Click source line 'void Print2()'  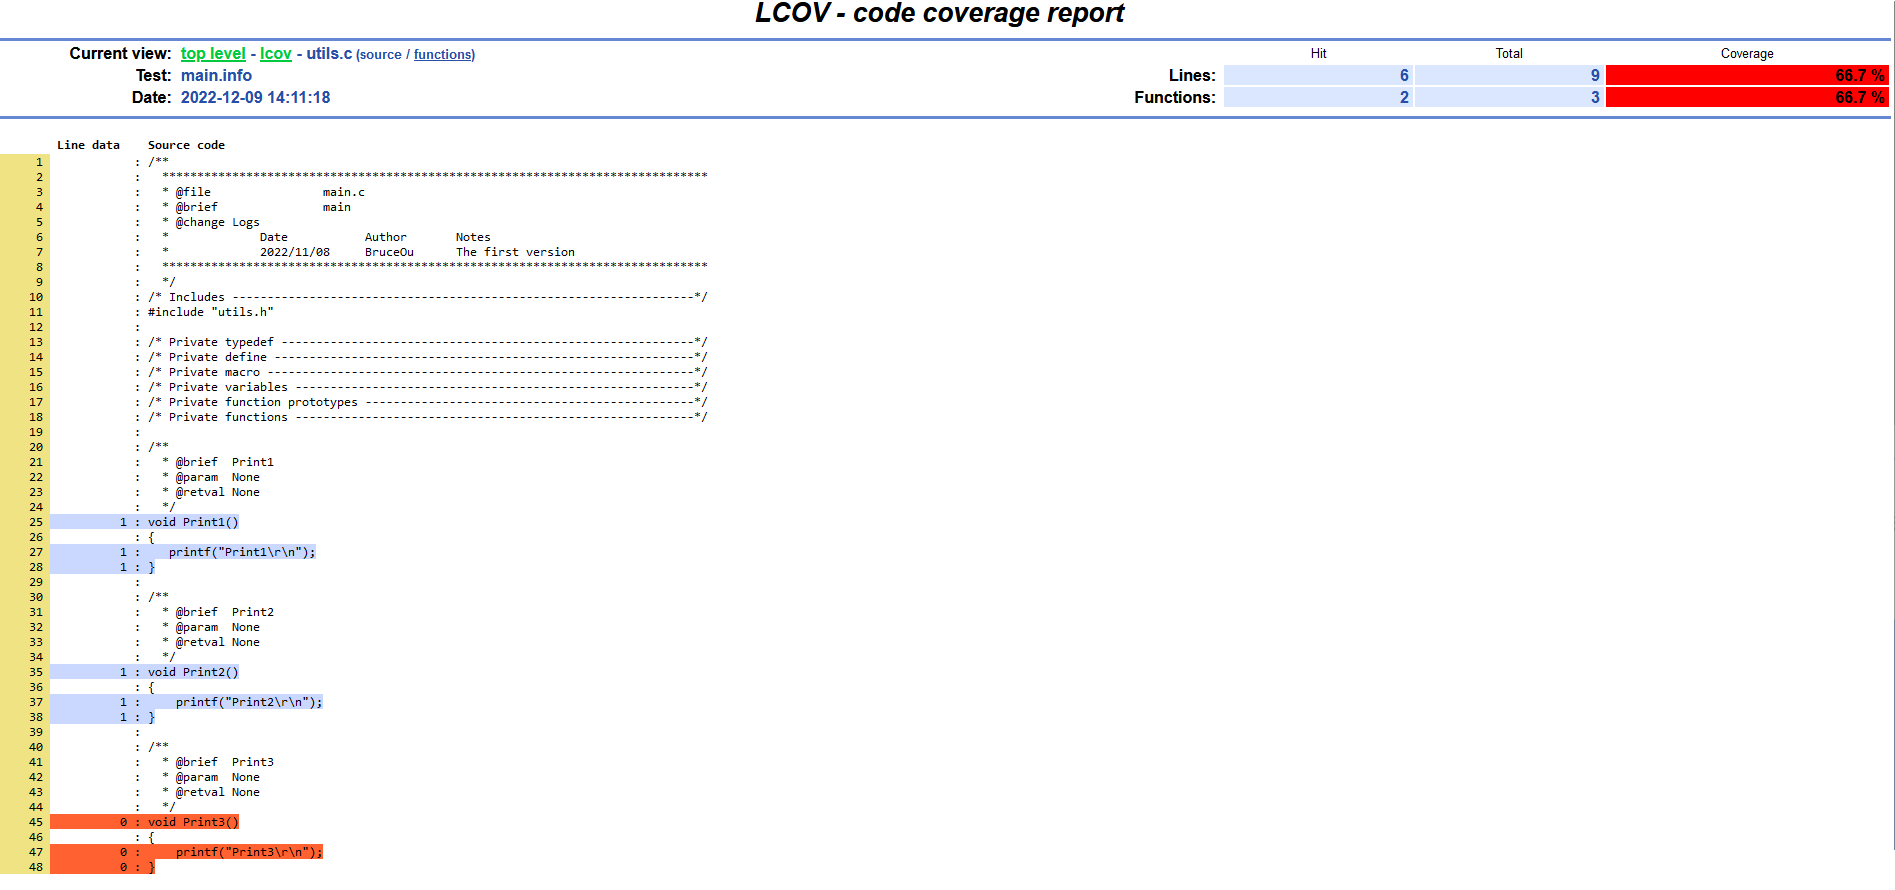193,673
